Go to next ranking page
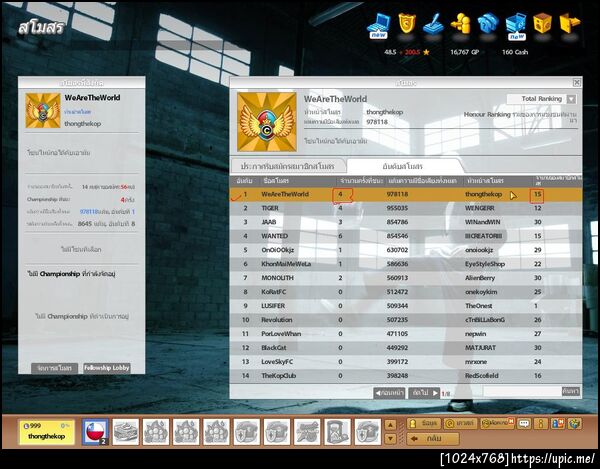Image resolution: width=600 pixels, height=469 pixels. pos(424,393)
